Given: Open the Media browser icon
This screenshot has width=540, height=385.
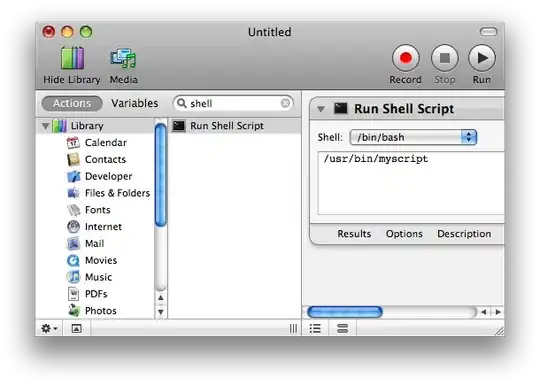Looking at the screenshot, I should tap(123, 58).
